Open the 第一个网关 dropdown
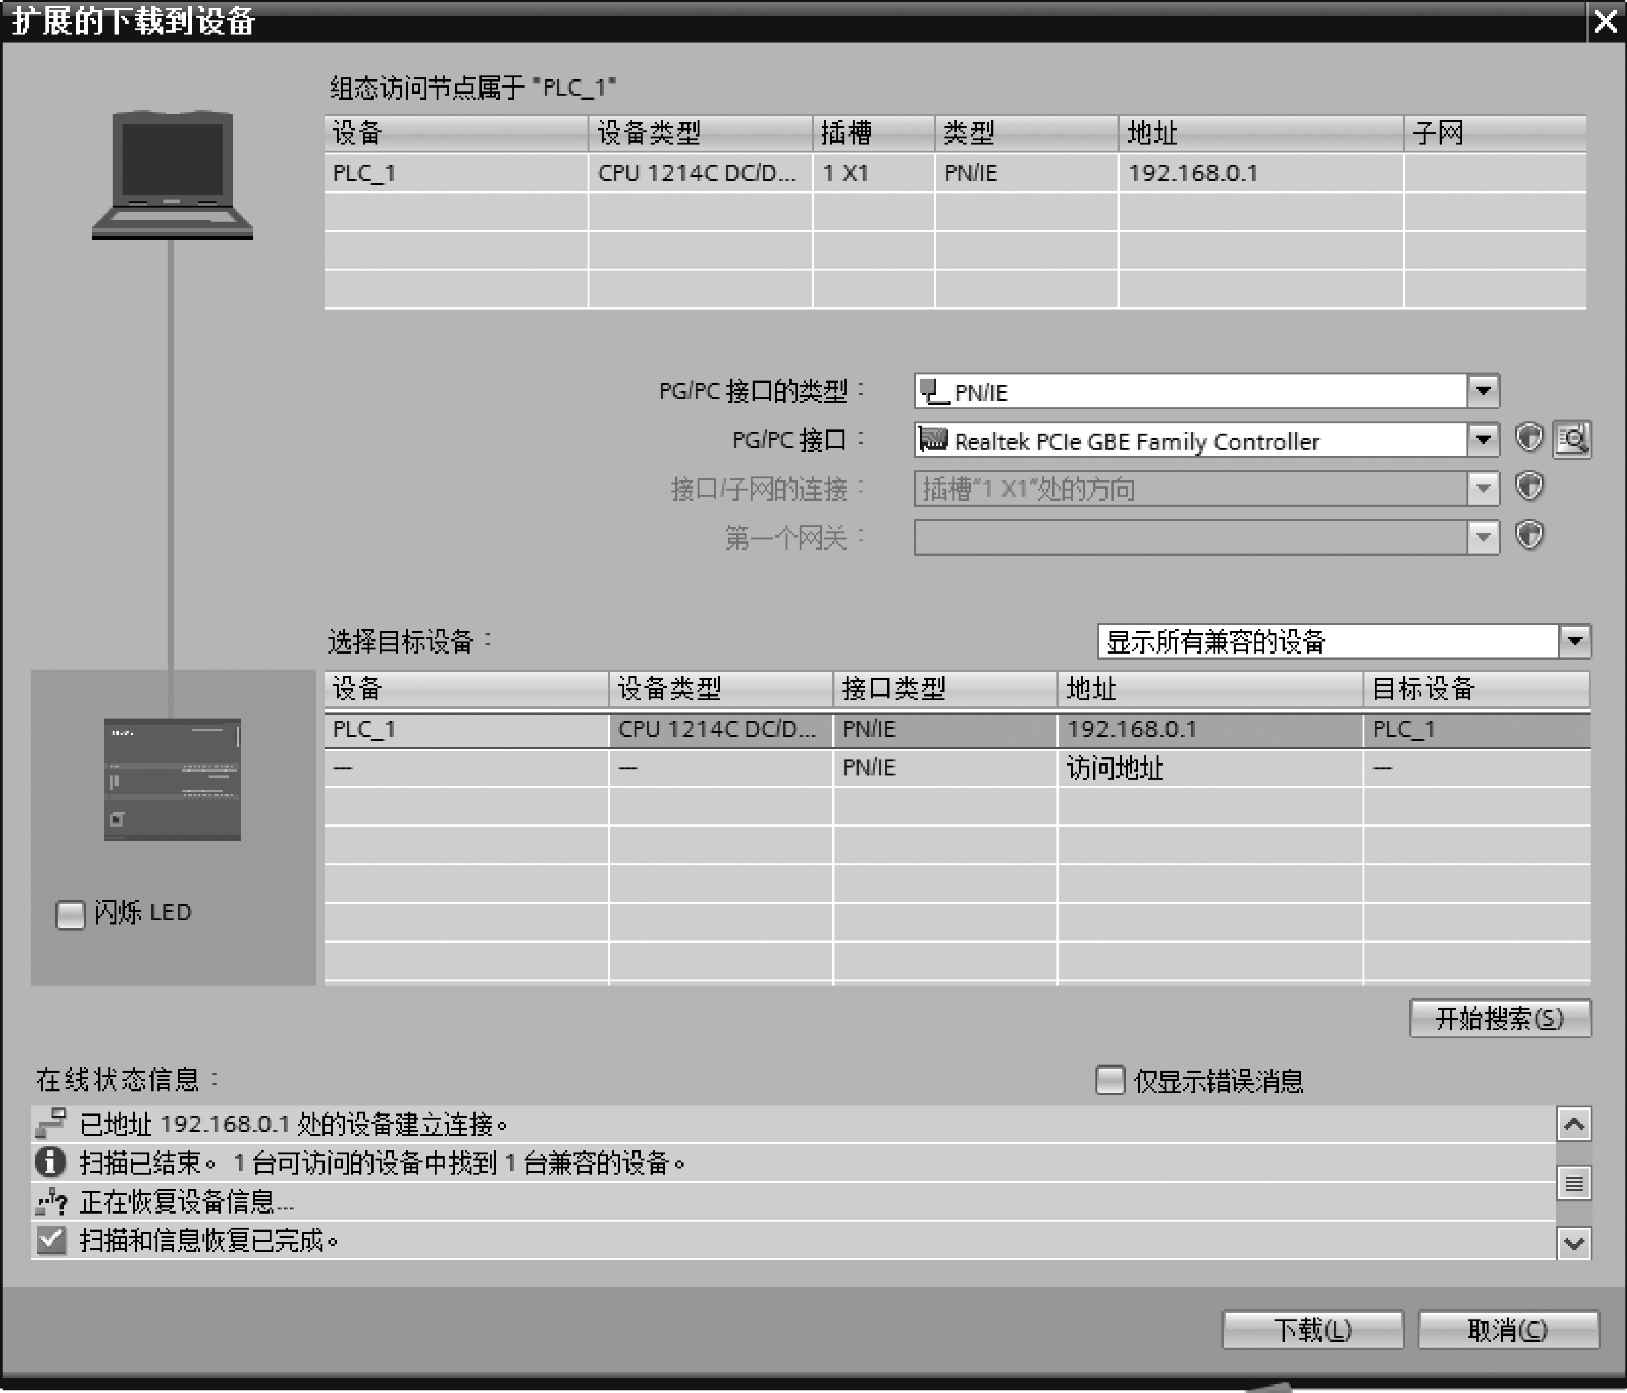 (x=1483, y=537)
